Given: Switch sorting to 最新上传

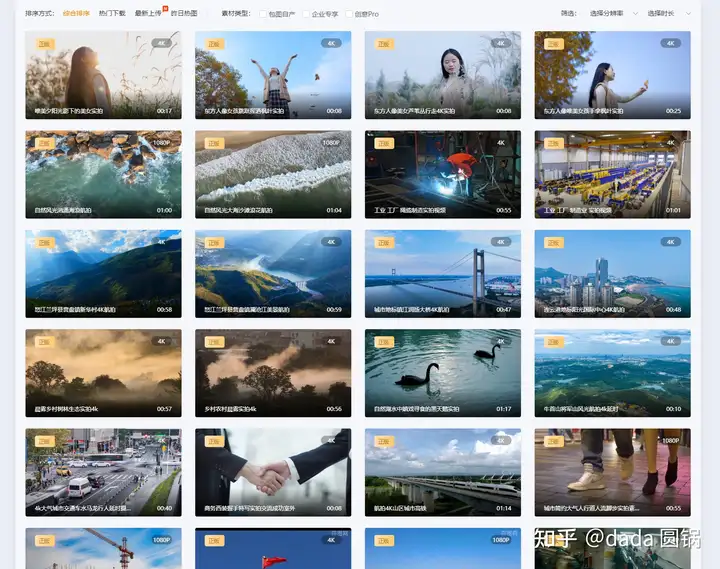Looking at the screenshot, I should point(148,13).
